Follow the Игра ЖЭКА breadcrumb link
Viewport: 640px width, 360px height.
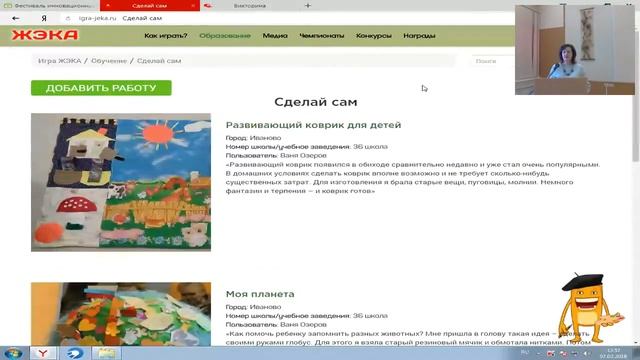pyautogui.click(x=60, y=61)
